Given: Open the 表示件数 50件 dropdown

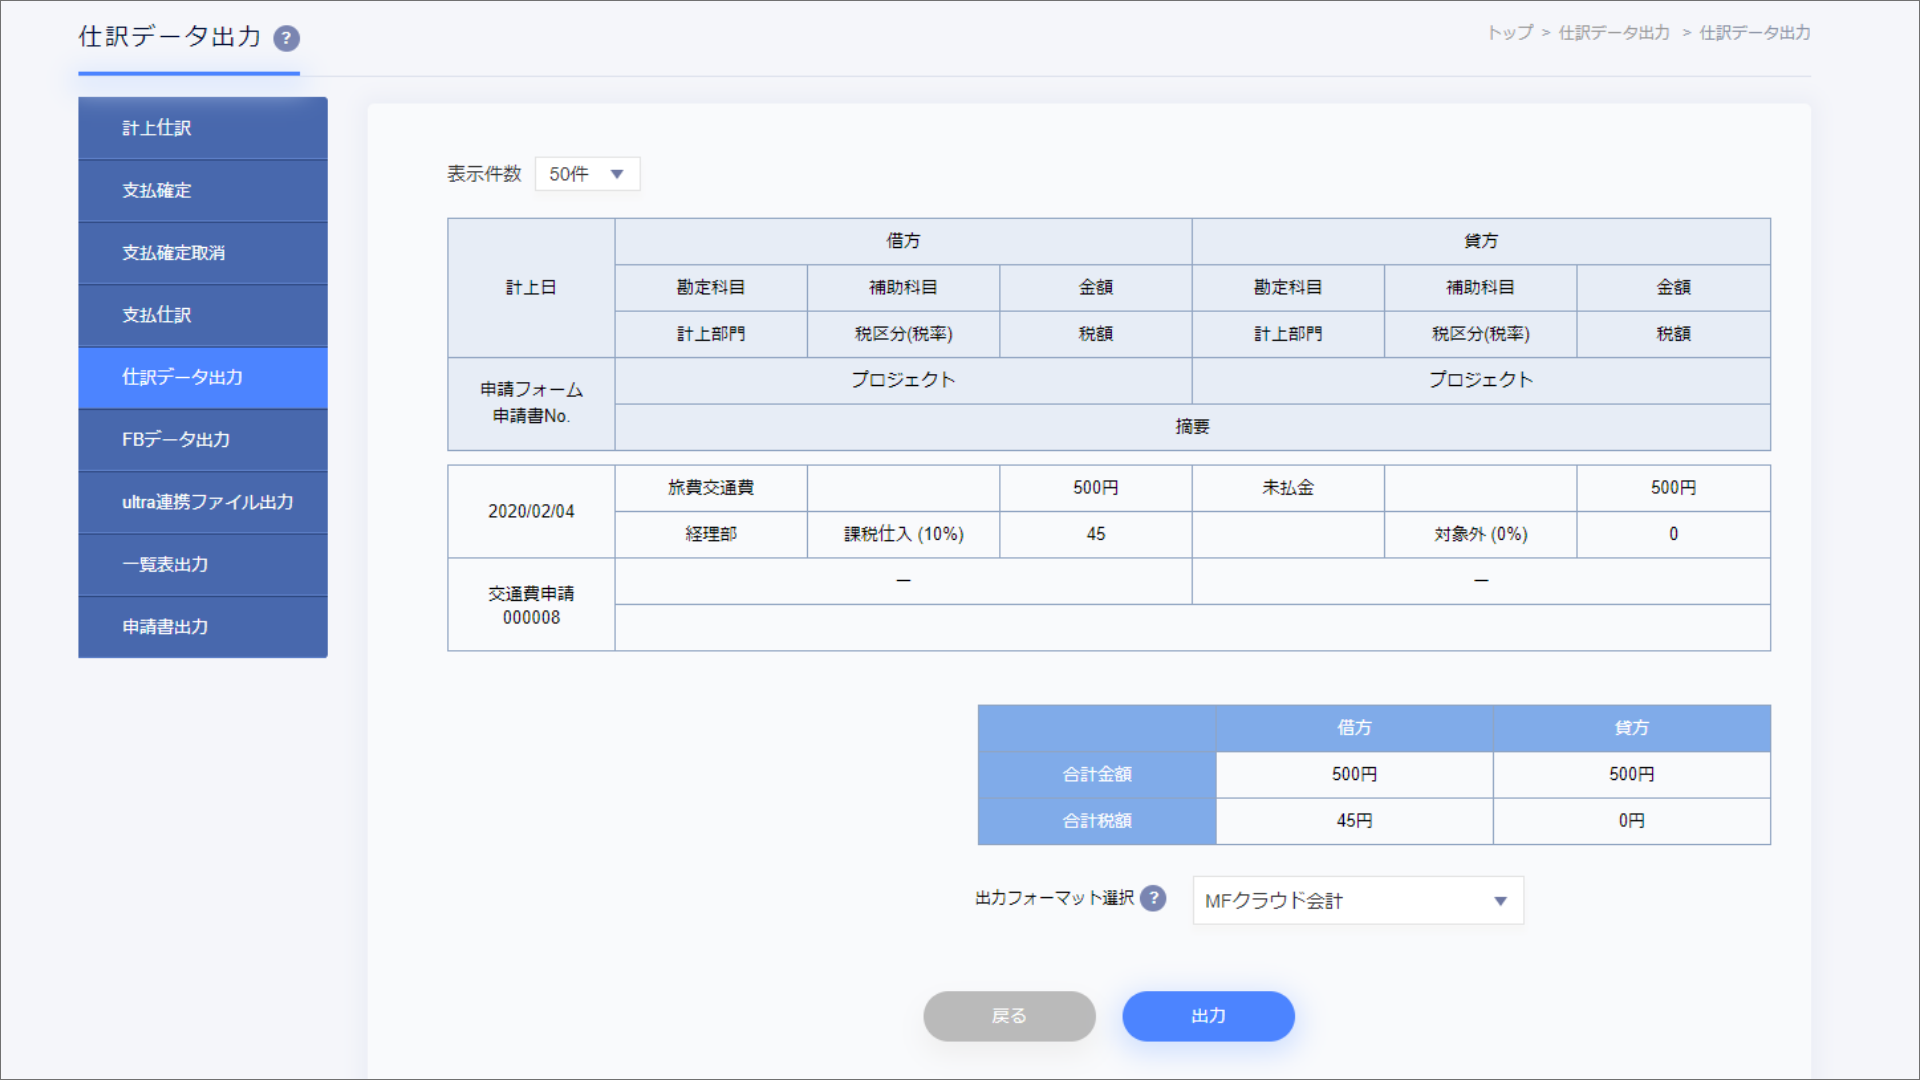Looking at the screenshot, I should pyautogui.click(x=587, y=174).
